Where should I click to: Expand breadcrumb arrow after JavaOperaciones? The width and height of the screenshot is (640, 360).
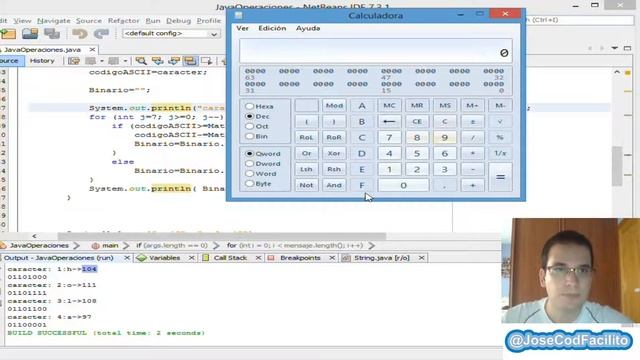76,246
